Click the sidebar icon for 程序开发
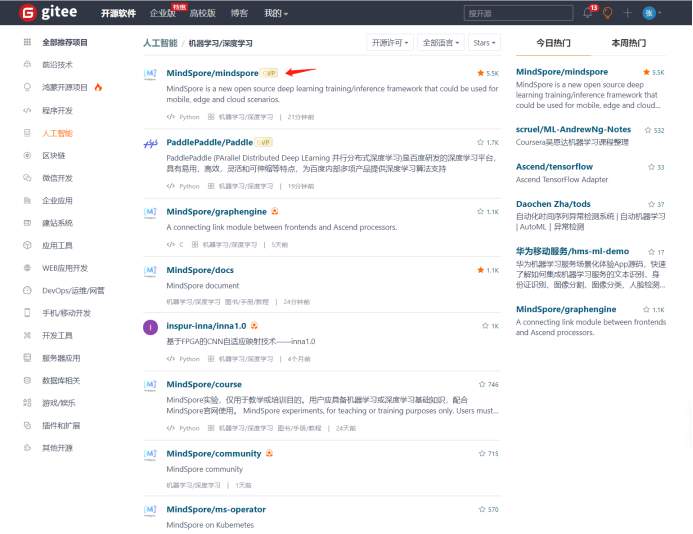Viewport: 693px width, 534px height. 27,110
